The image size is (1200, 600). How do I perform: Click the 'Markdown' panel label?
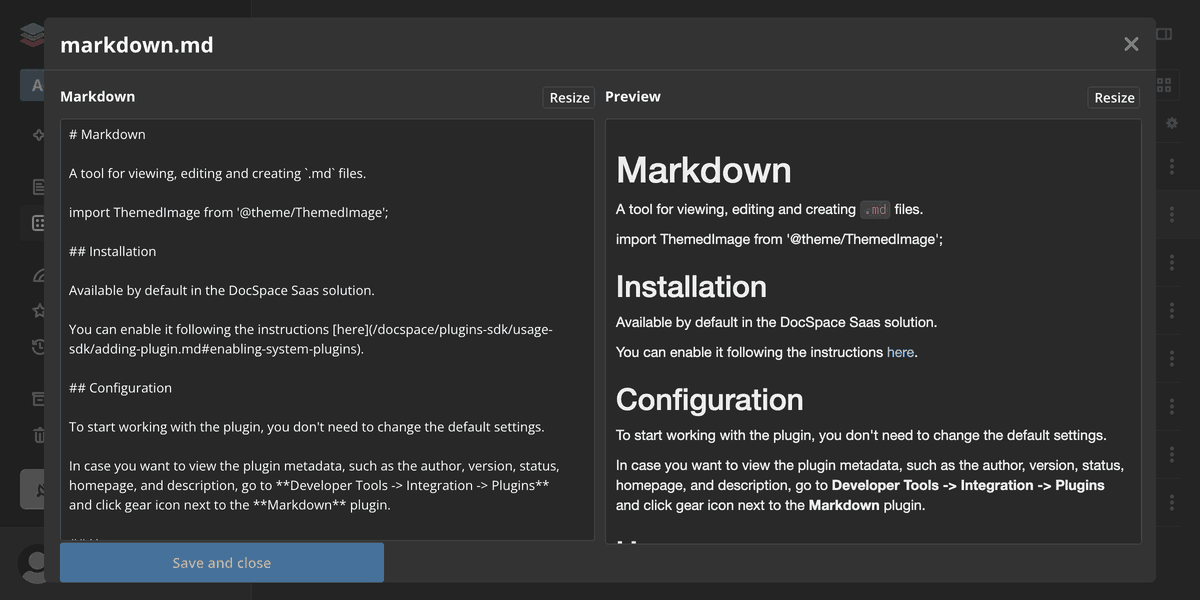coord(97,96)
